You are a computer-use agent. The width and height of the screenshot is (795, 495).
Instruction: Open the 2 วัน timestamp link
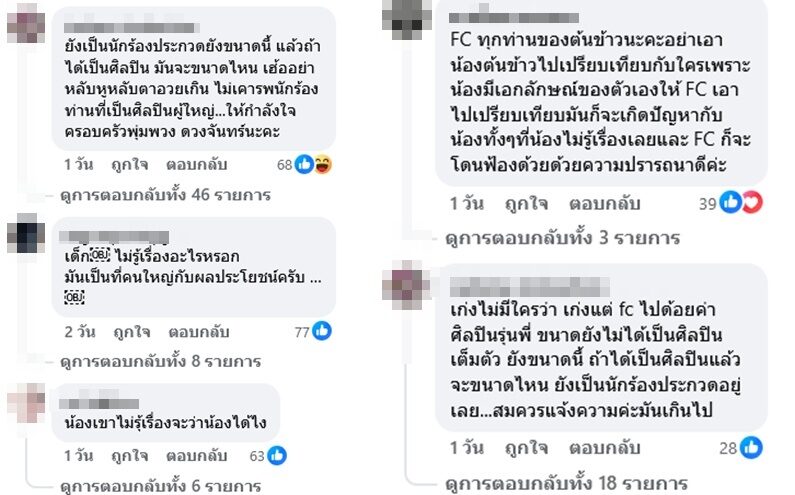(x=80, y=332)
